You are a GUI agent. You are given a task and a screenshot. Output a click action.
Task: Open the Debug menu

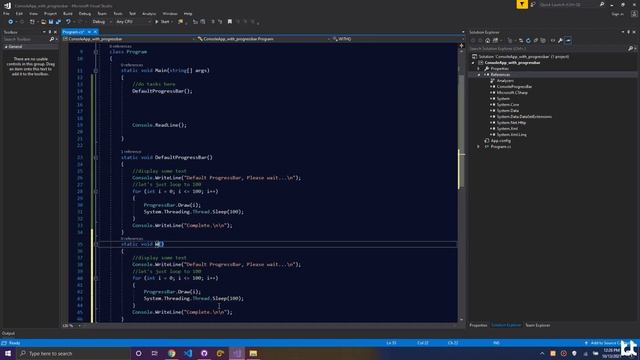[85, 13]
